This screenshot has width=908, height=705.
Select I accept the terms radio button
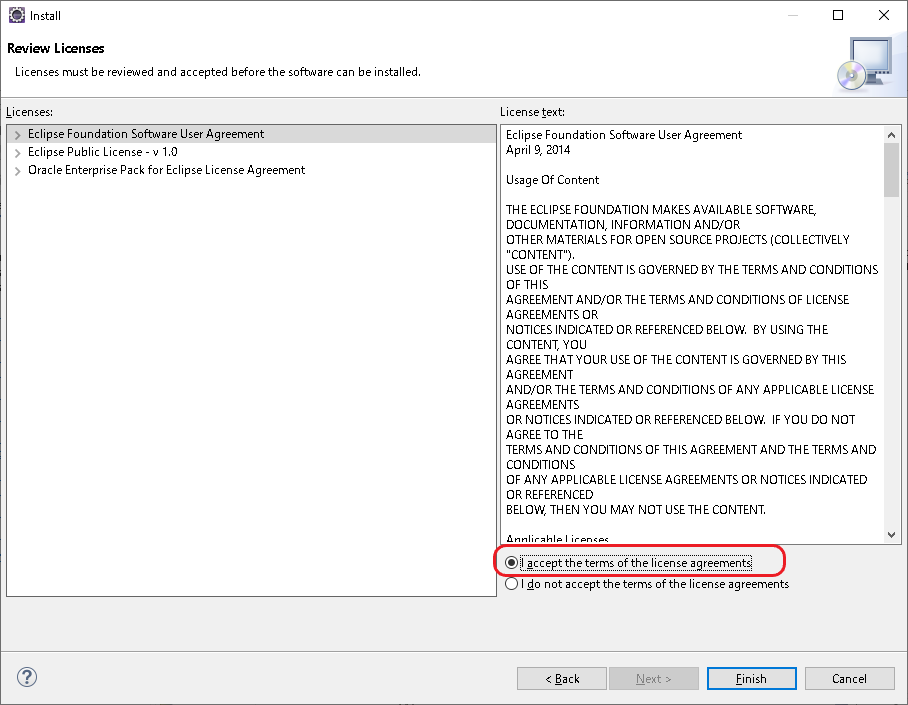point(511,562)
